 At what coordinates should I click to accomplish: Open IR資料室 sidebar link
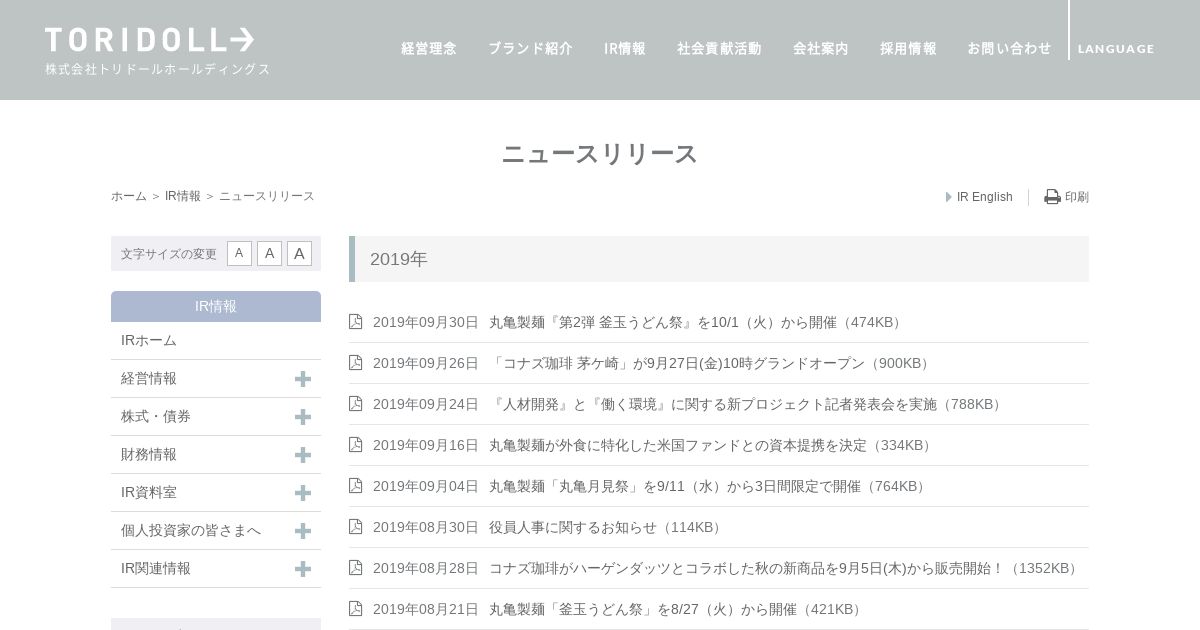coord(149,492)
